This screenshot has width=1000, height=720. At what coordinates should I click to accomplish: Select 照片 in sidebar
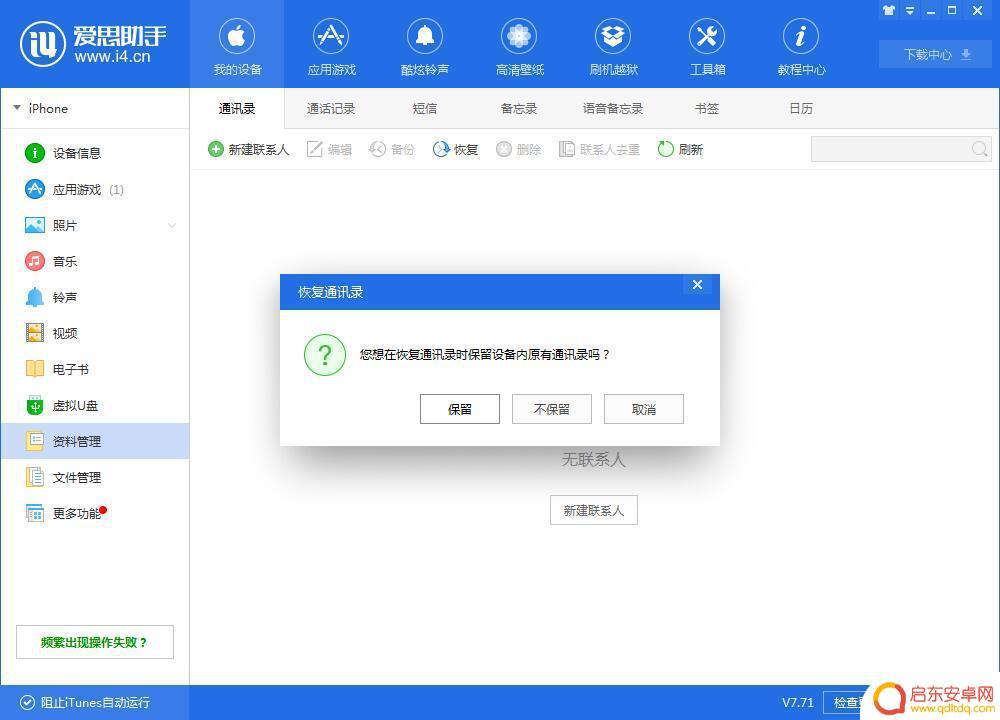(x=94, y=225)
